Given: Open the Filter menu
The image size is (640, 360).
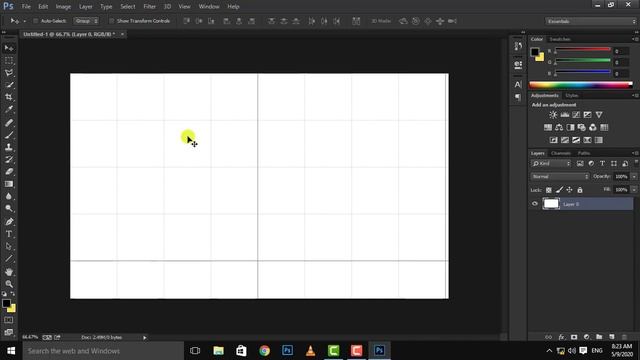Looking at the screenshot, I should (x=149, y=7).
